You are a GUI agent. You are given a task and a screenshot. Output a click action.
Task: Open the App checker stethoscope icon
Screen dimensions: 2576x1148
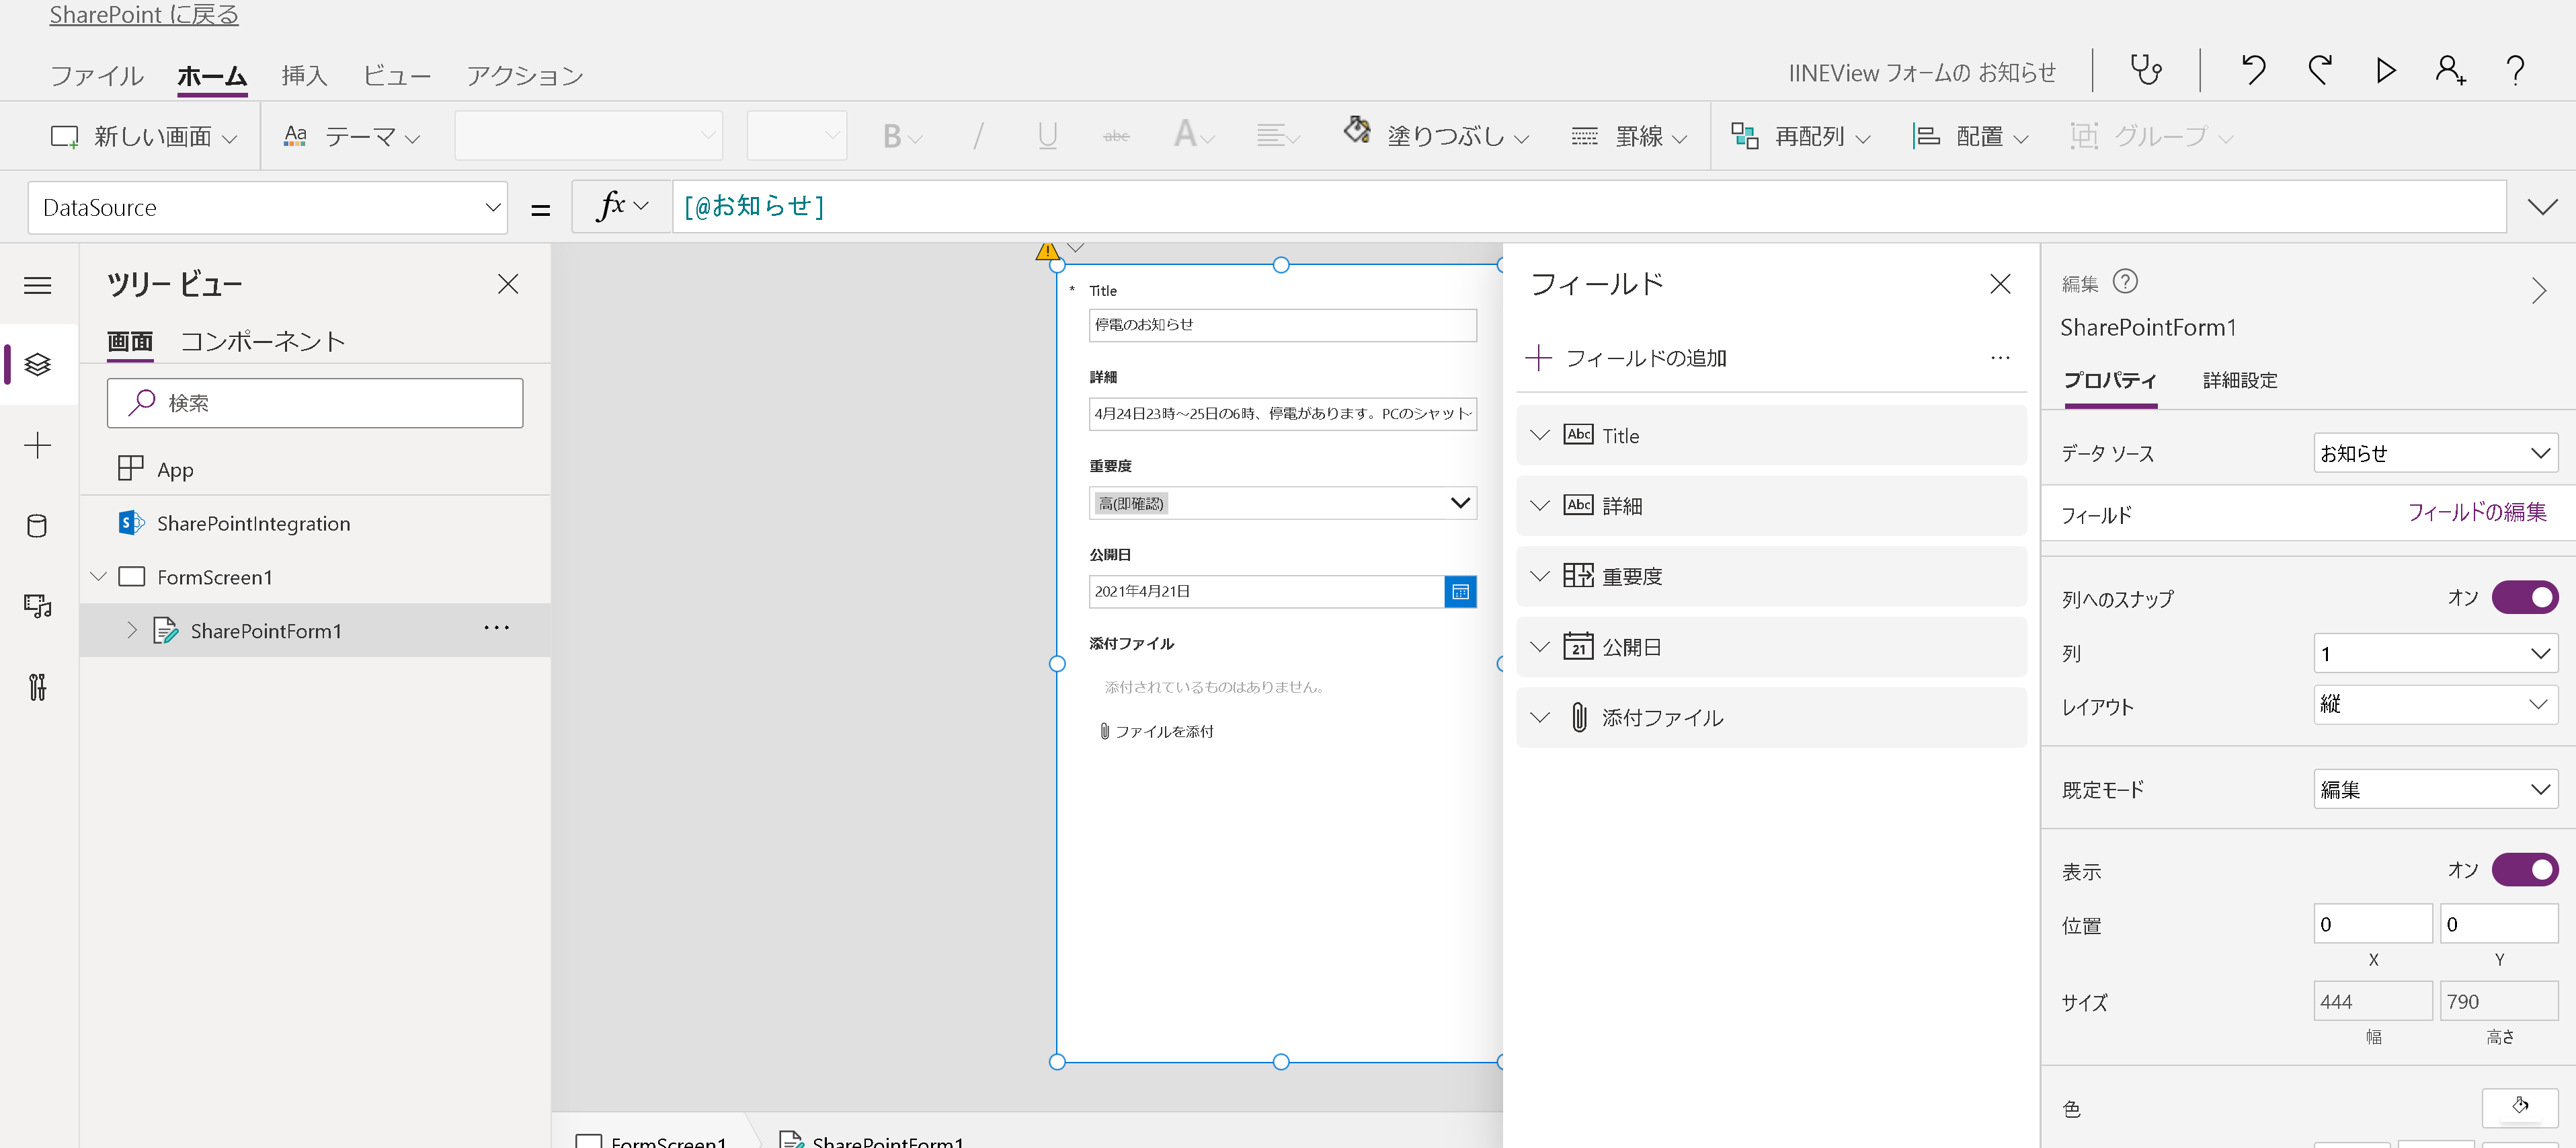pyautogui.click(x=2146, y=70)
